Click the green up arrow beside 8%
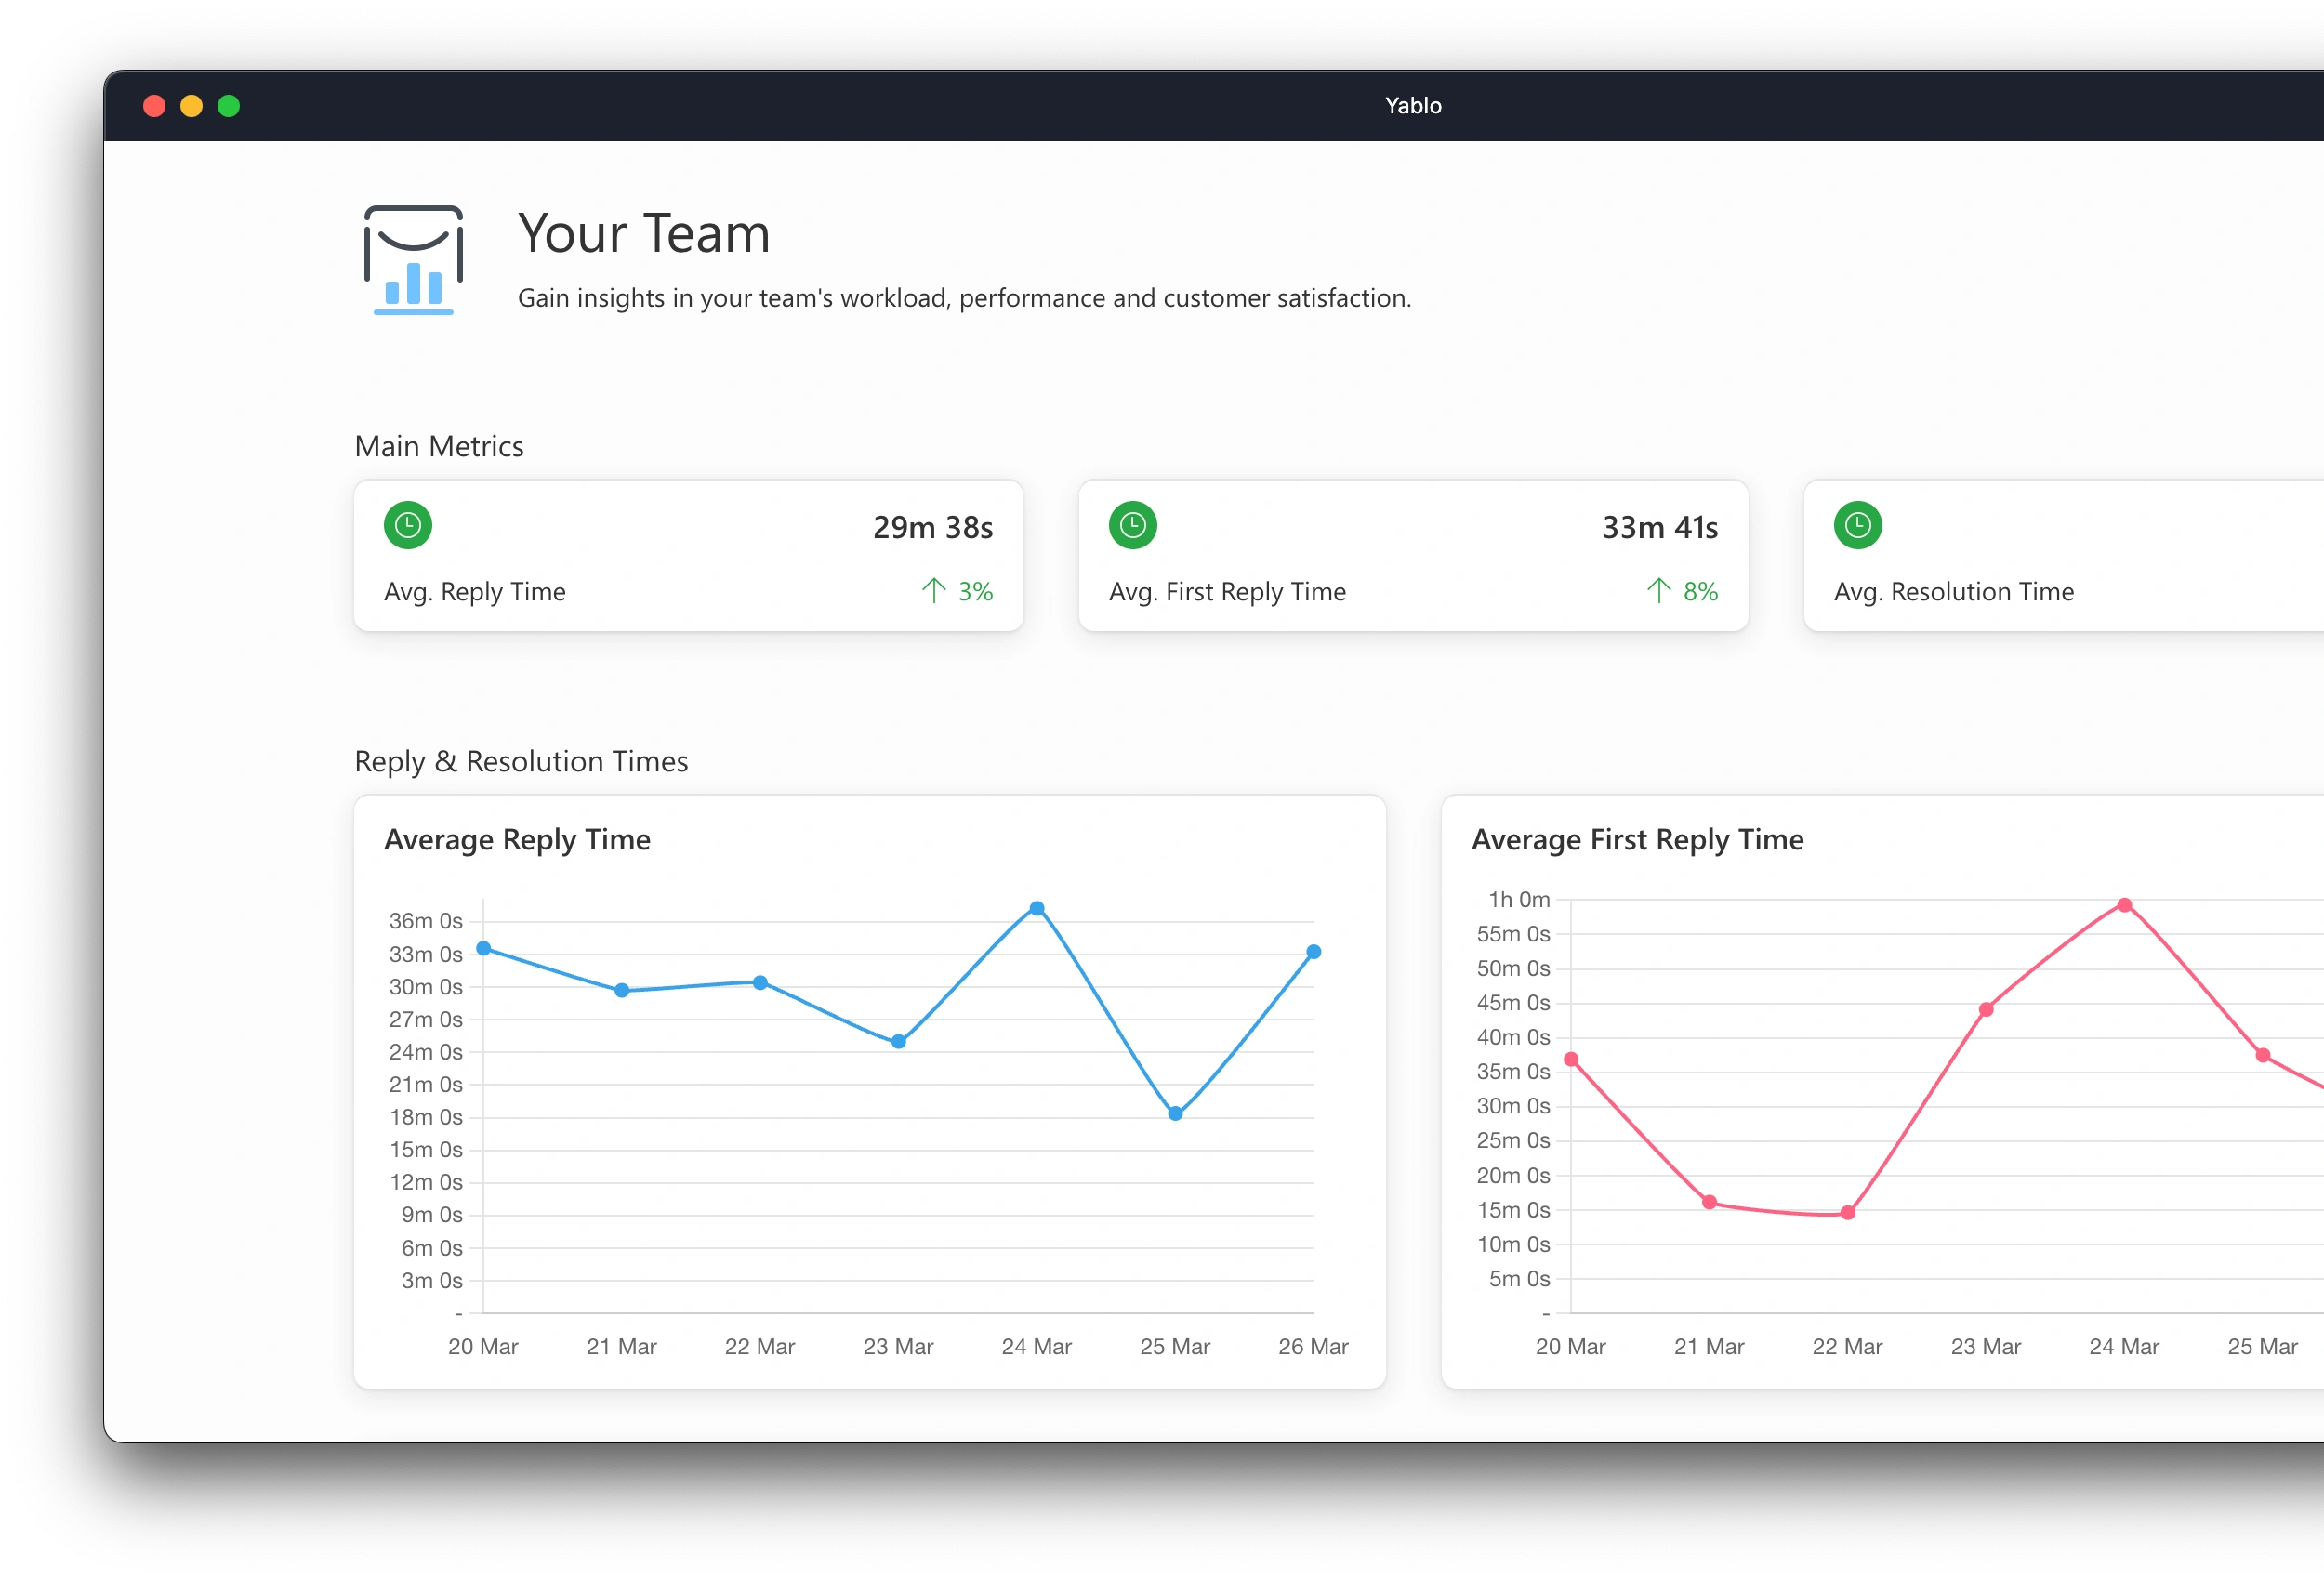The height and width of the screenshot is (1580, 2324). 1658,591
